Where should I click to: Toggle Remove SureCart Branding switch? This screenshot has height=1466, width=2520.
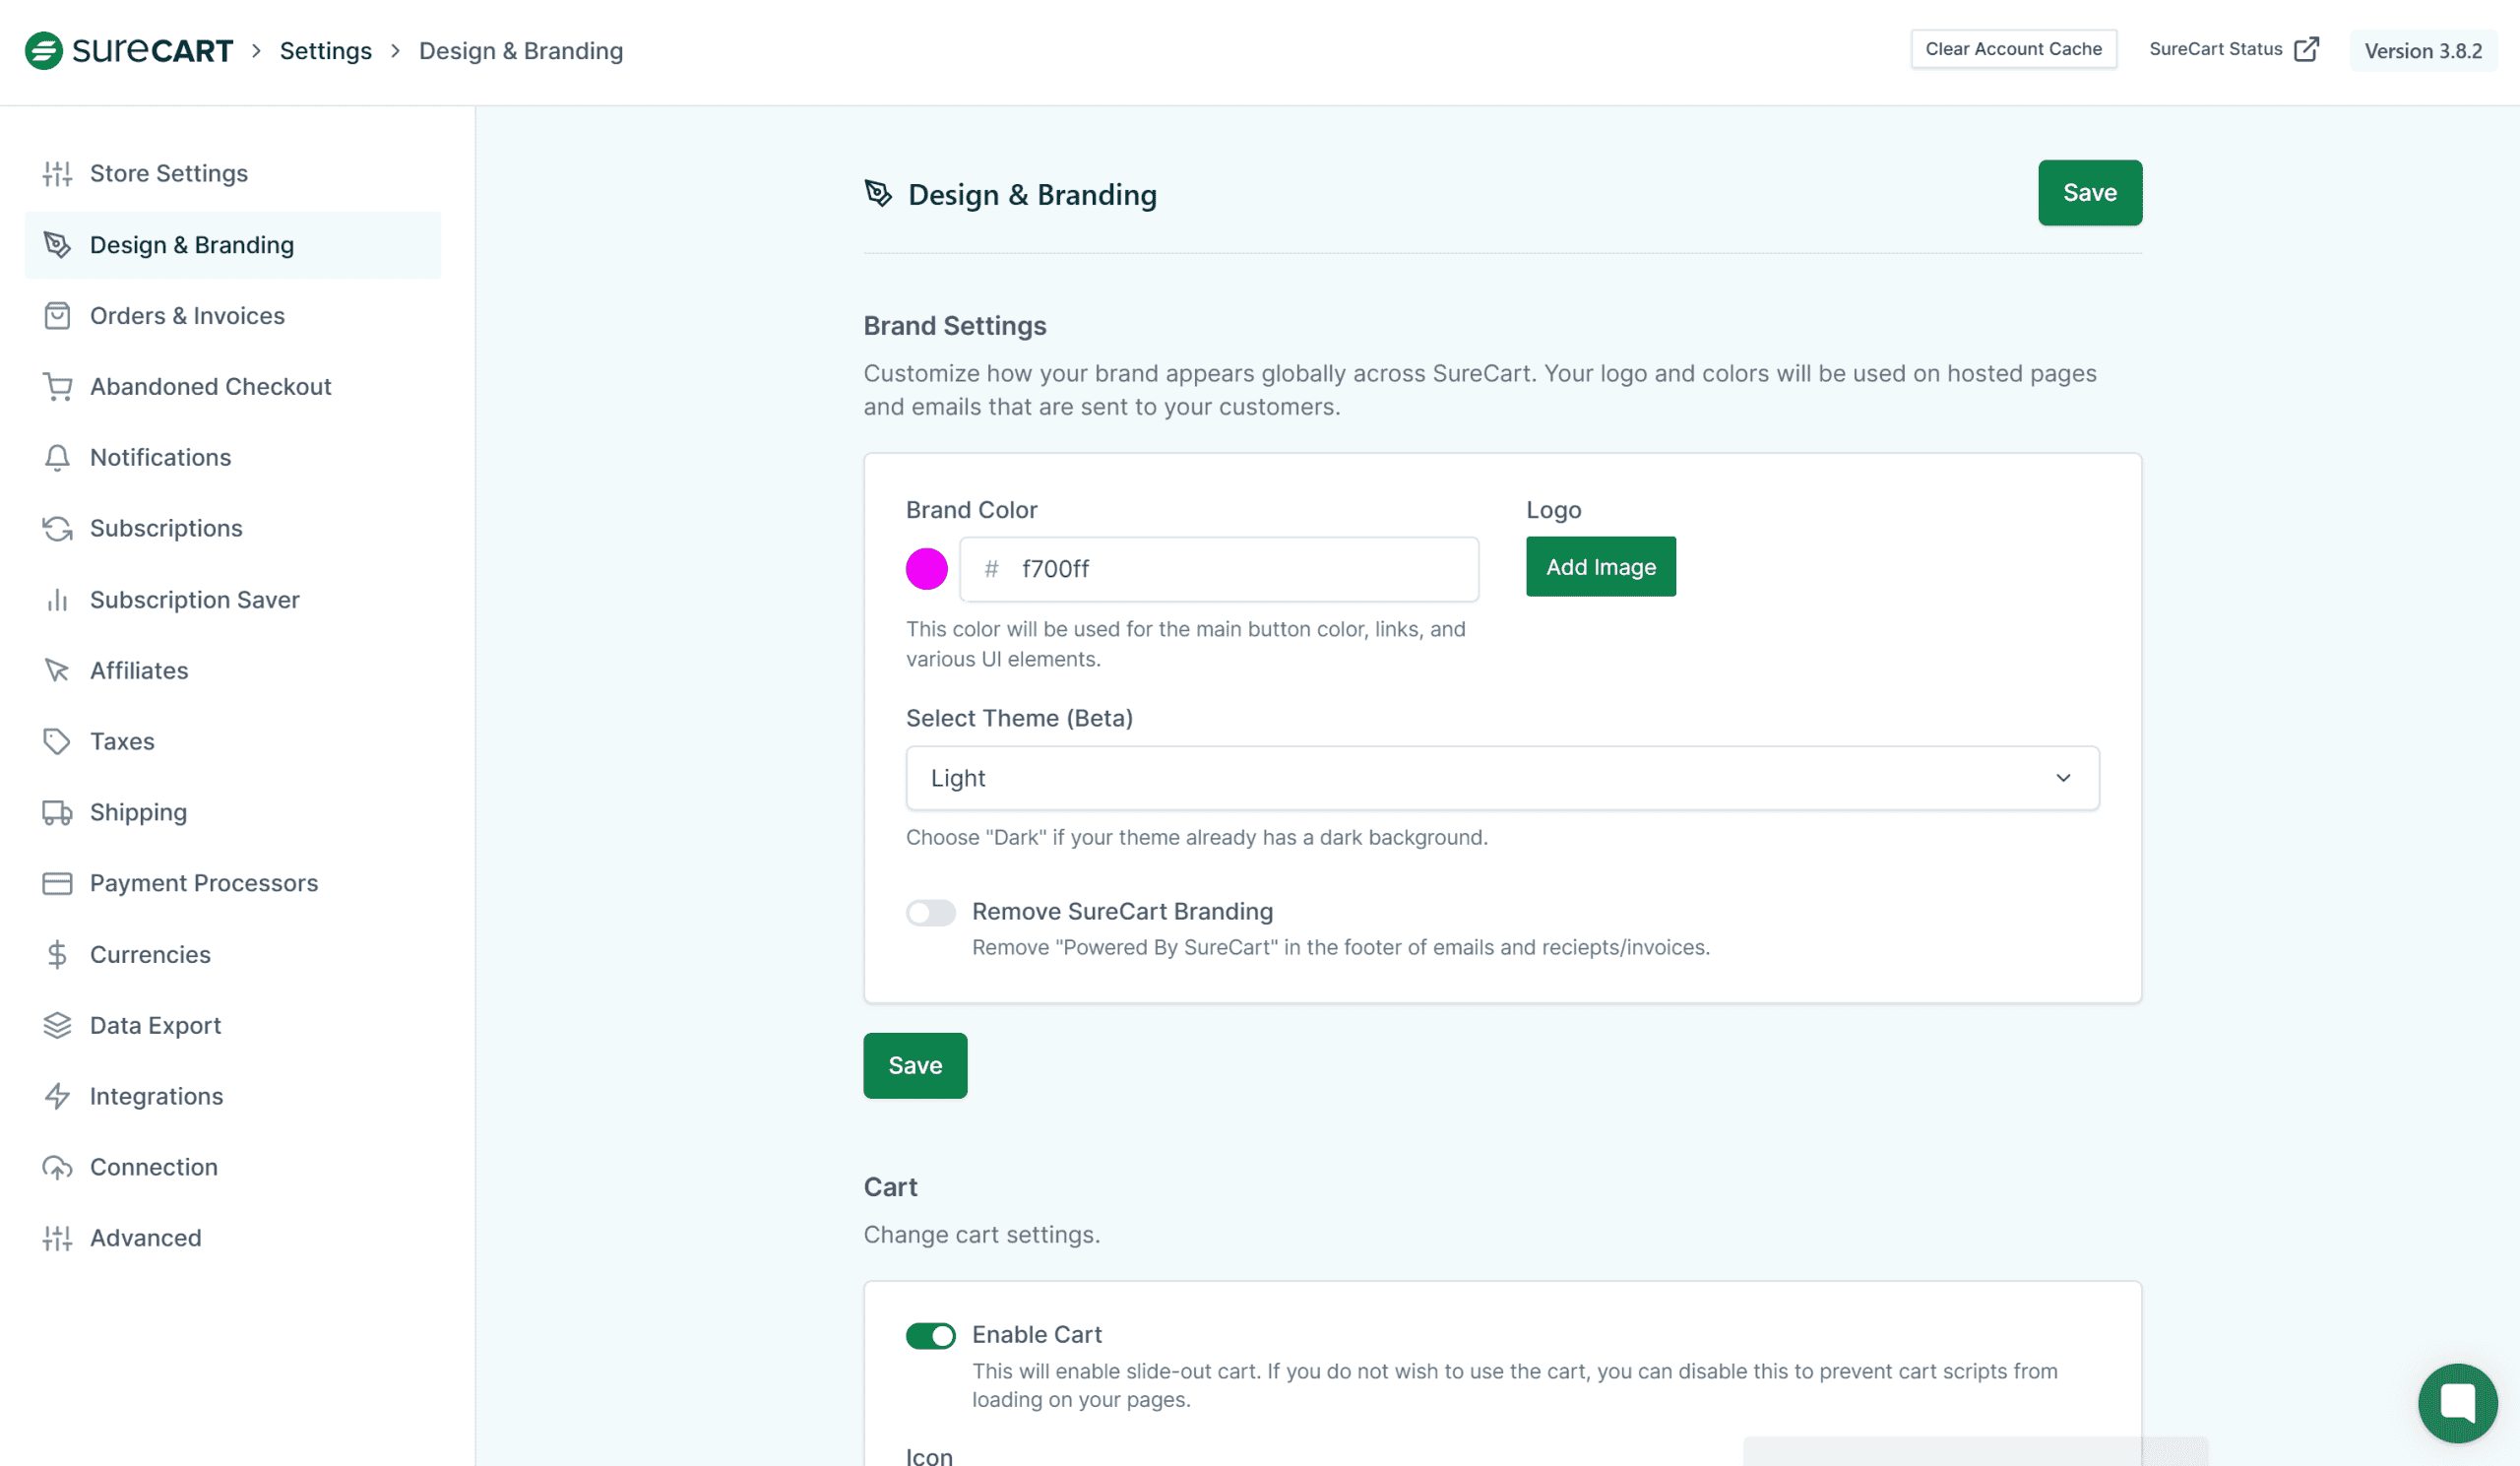930,913
